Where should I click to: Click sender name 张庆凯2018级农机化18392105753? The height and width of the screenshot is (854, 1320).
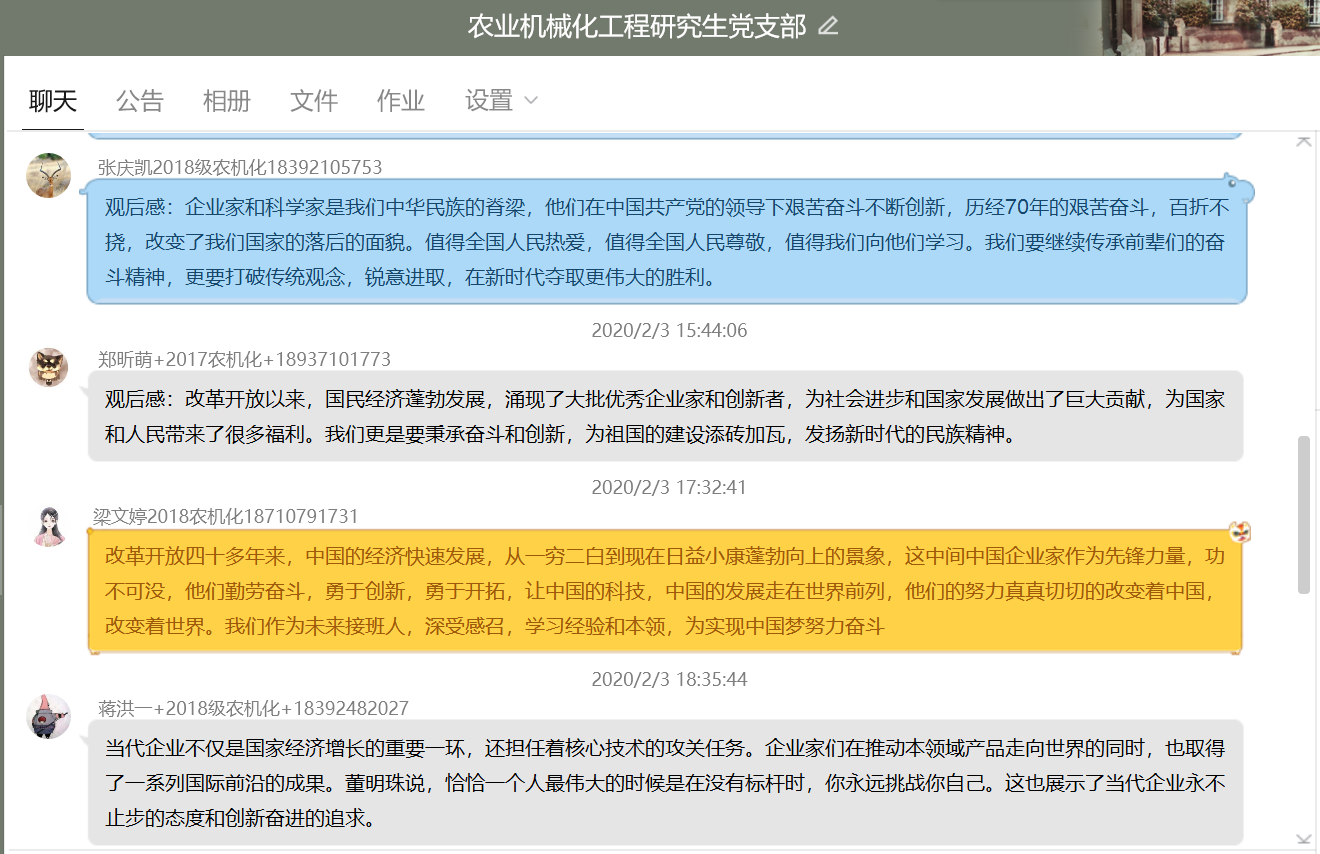tap(240, 167)
